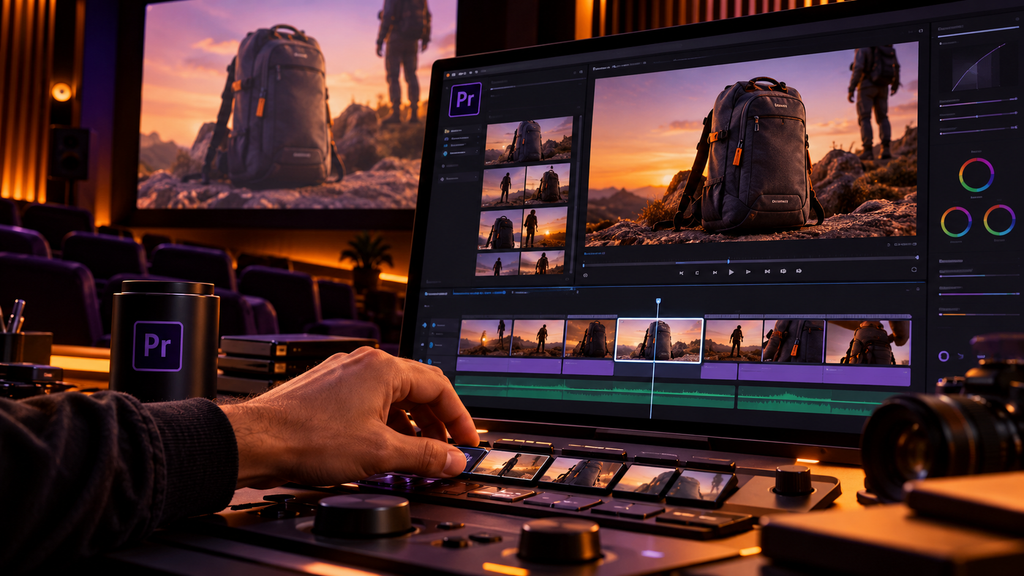The width and height of the screenshot is (1024, 576).
Task: Click the loop icon beside go-to-in
Action: click(697, 273)
